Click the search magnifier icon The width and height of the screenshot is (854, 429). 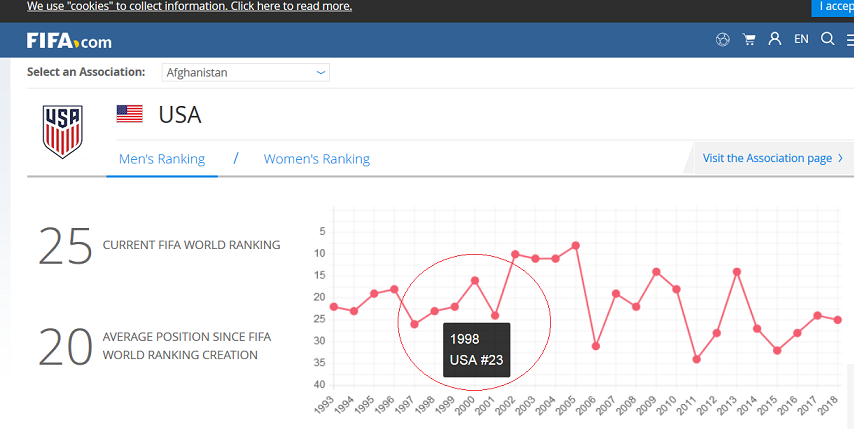(827, 40)
